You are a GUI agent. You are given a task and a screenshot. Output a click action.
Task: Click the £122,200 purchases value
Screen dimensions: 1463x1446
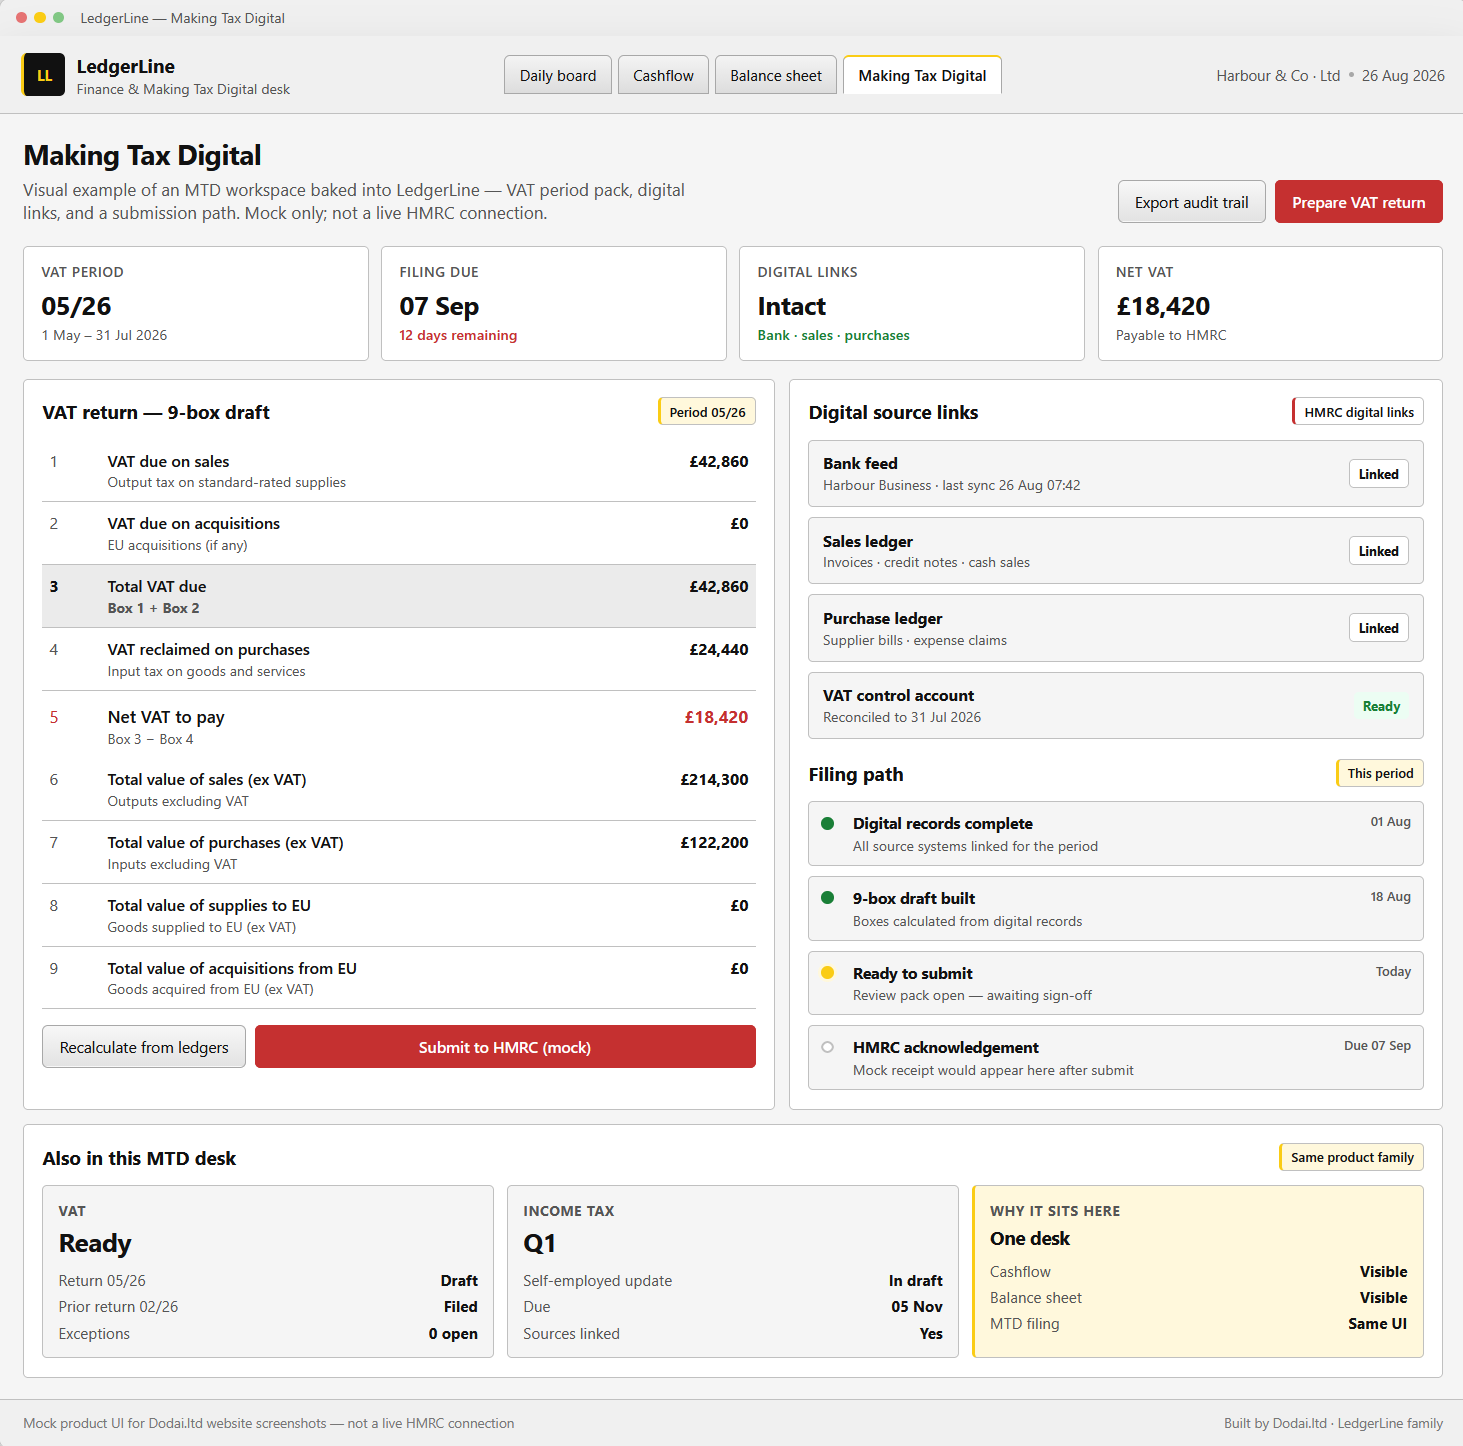pos(714,842)
